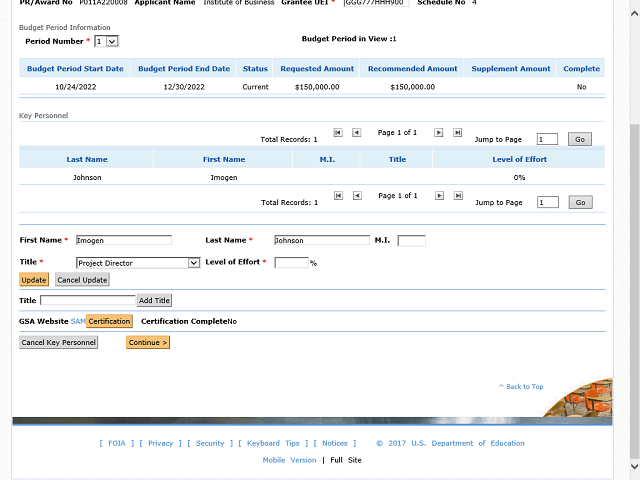Click the lower Jump to Page field
The height and width of the screenshot is (480, 640).
point(548,202)
